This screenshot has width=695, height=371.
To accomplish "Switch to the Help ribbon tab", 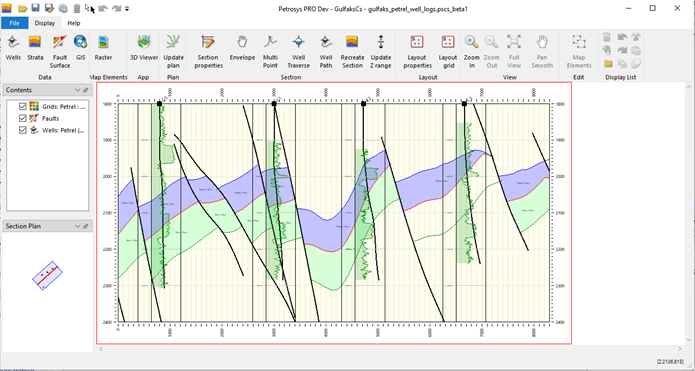I will click(x=74, y=23).
